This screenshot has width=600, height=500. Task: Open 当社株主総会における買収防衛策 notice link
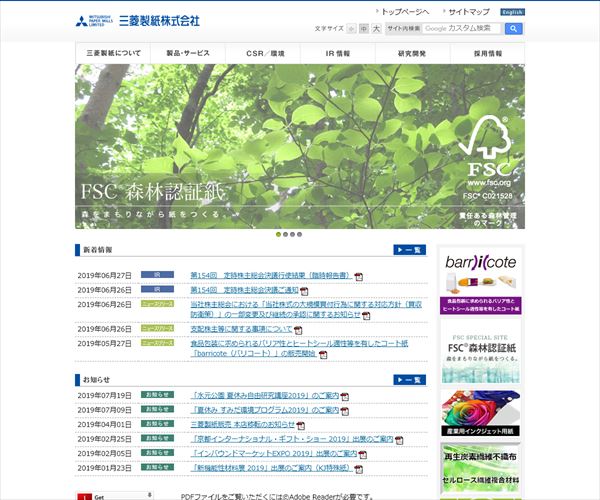(x=306, y=309)
